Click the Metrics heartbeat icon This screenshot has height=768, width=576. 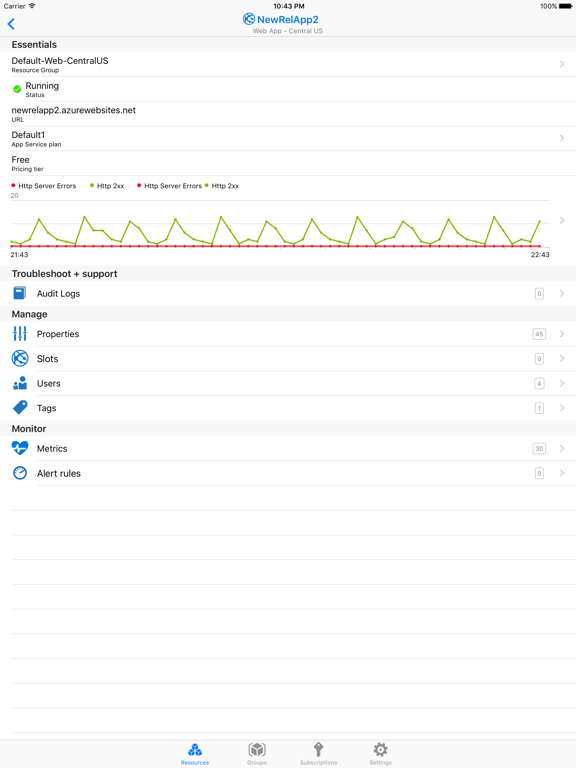[20, 448]
